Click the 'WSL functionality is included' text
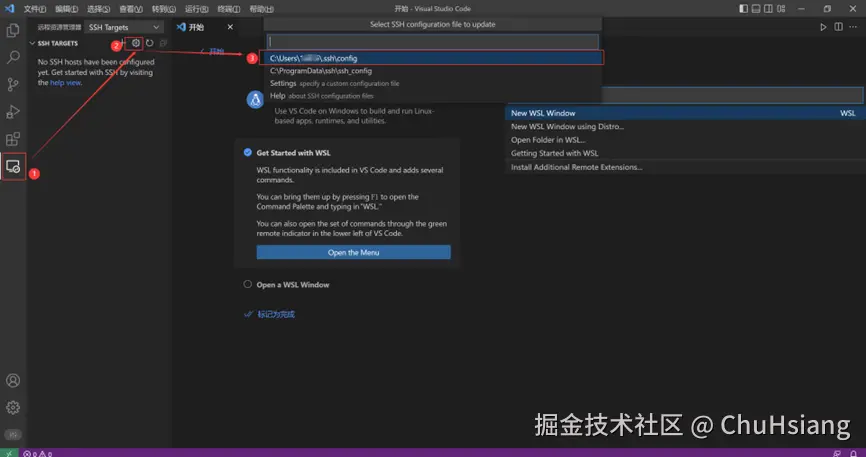Viewport: 866px width, 457px height. (x=350, y=175)
